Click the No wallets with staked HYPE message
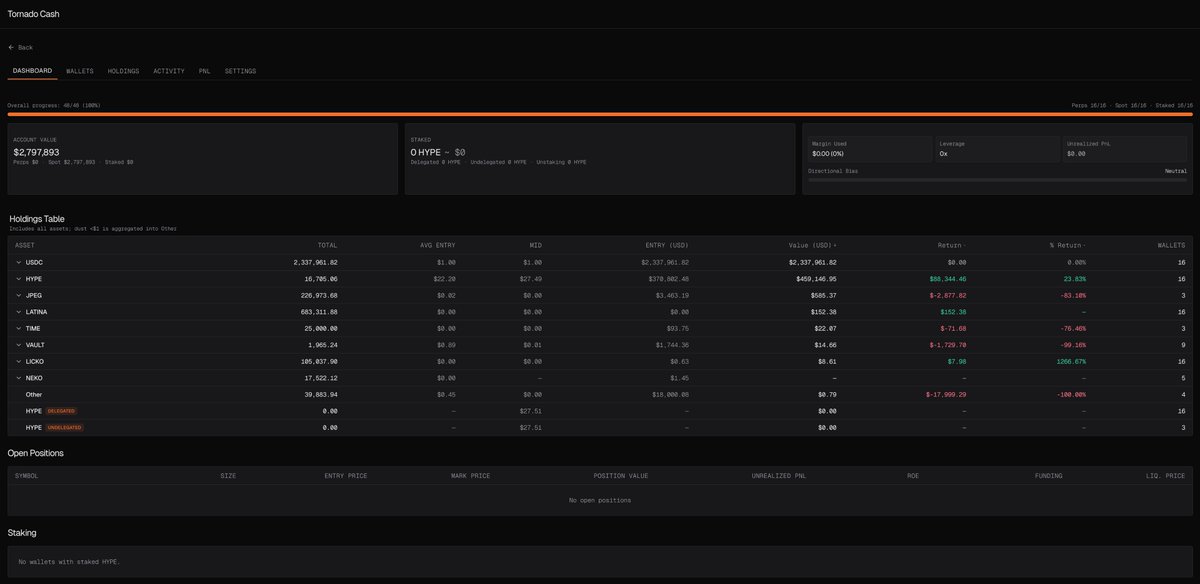The image size is (1200, 584). pos(68,562)
